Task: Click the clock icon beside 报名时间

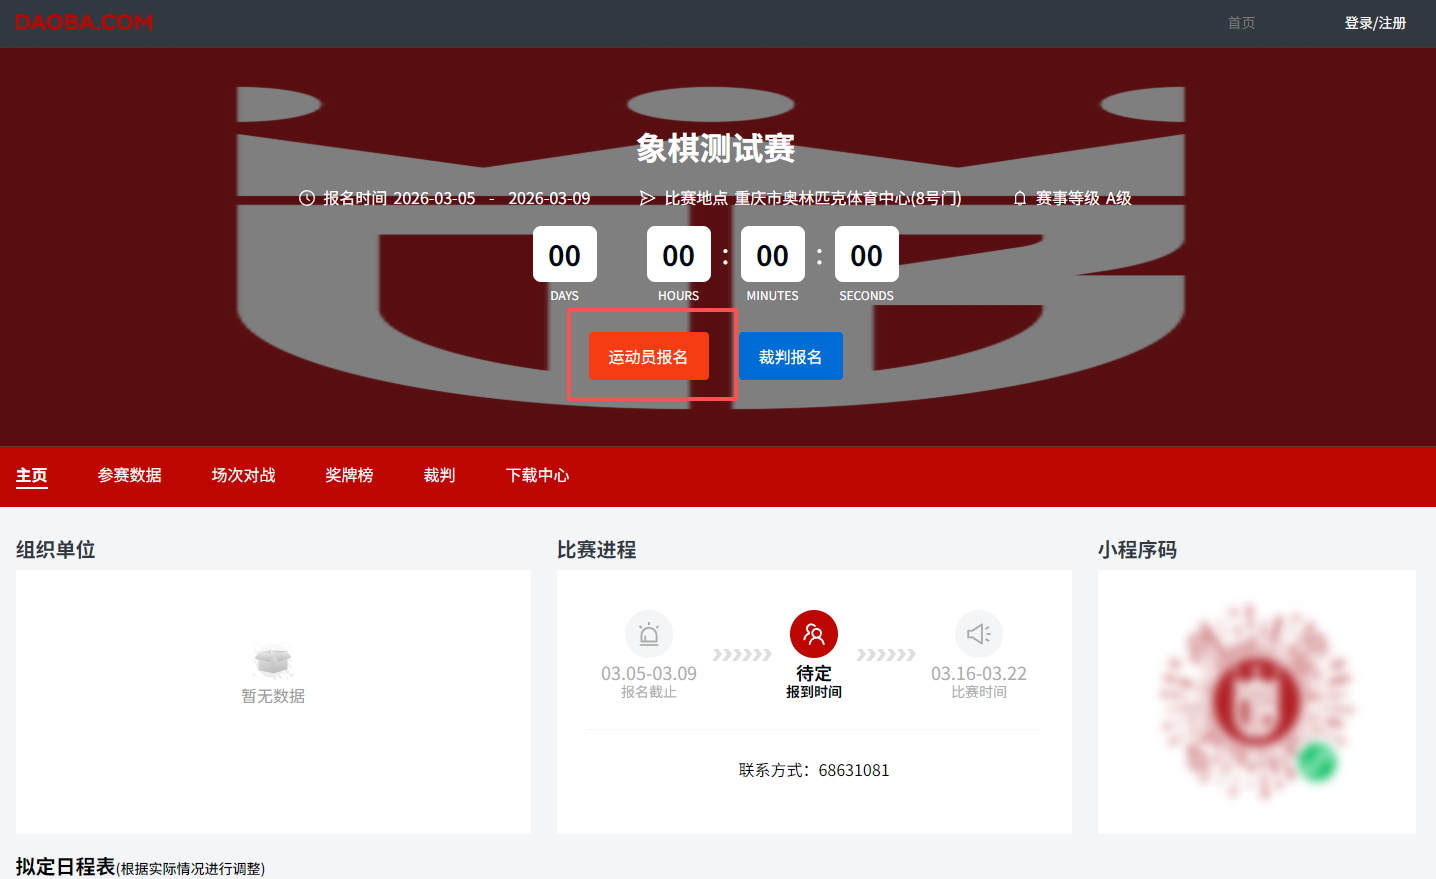Action: [307, 197]
